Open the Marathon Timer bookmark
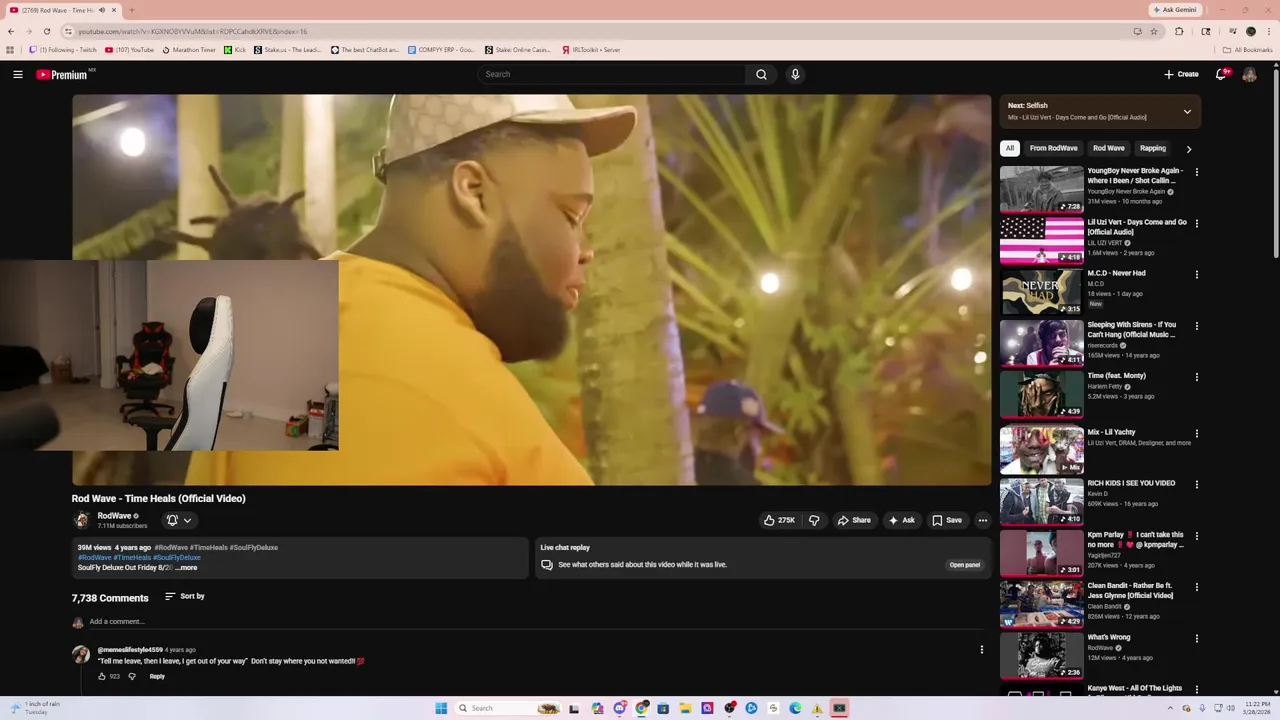The height and width of the screenshot is (720, 1280). (189, 49)
